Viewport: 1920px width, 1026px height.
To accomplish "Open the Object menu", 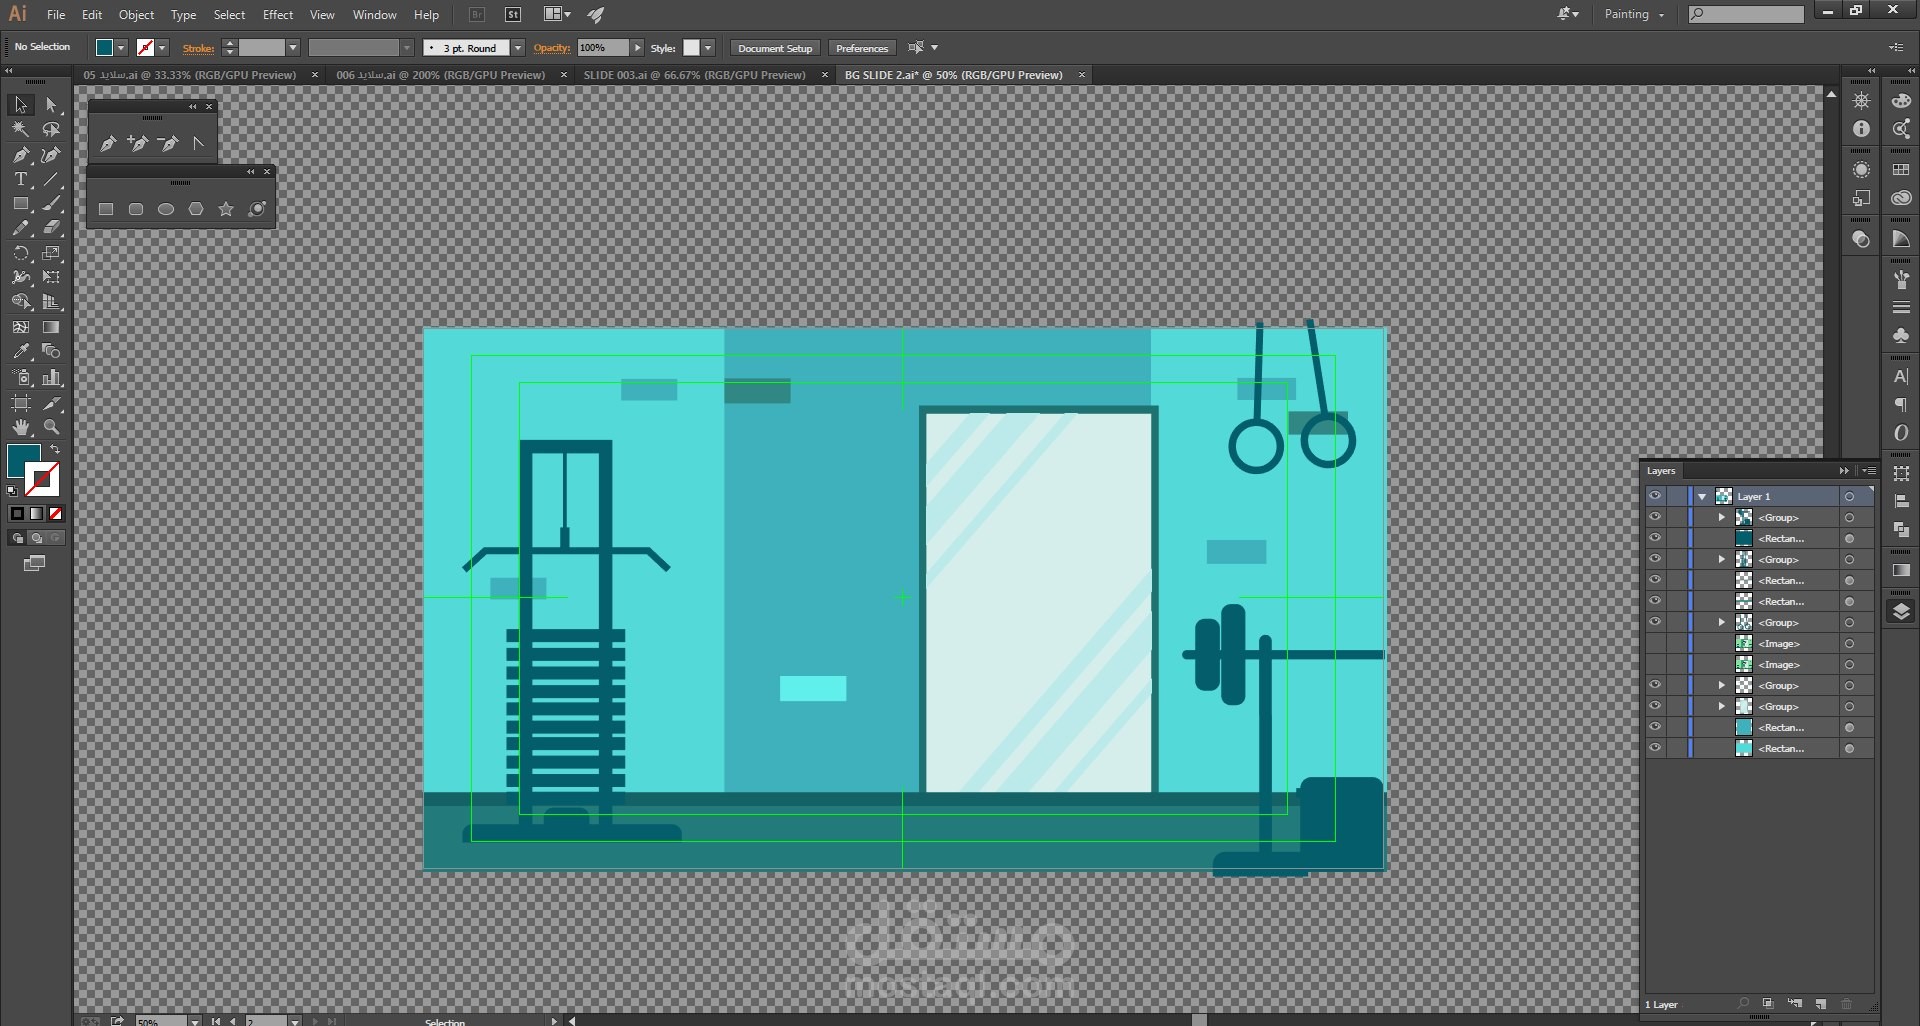I will pyautogui.click(x=136, y=15).
